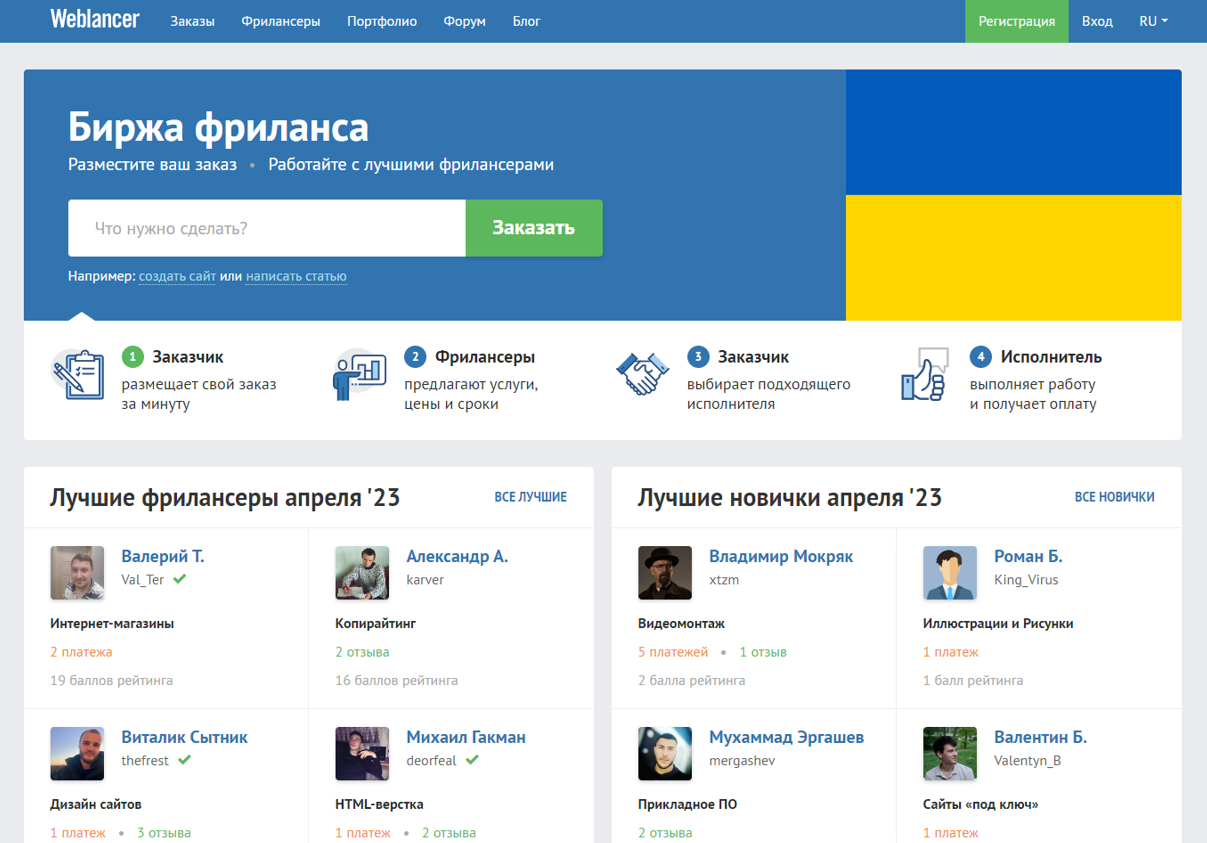The width and height of the screenshot is (1207, 843).
Task: Open Валентин Б. avatar photo
Action: 950,754
